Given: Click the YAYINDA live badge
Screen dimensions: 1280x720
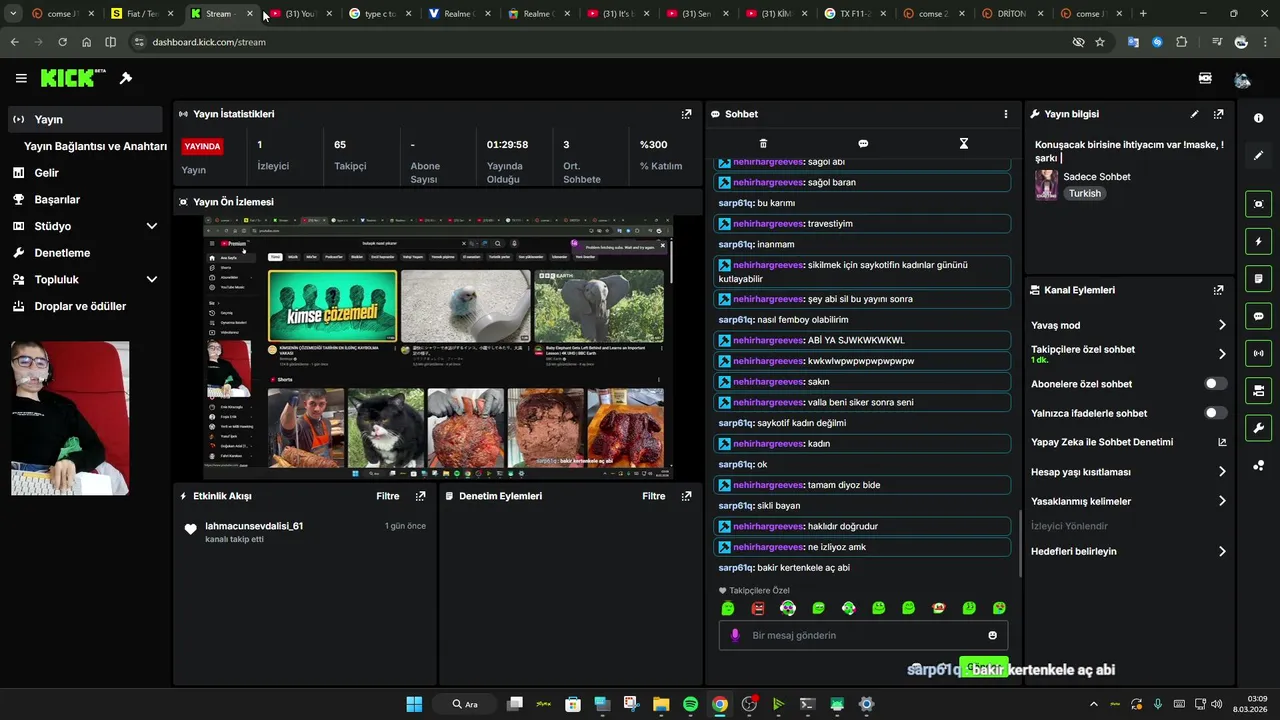Looking at the screenshot, I should (202, 146).
